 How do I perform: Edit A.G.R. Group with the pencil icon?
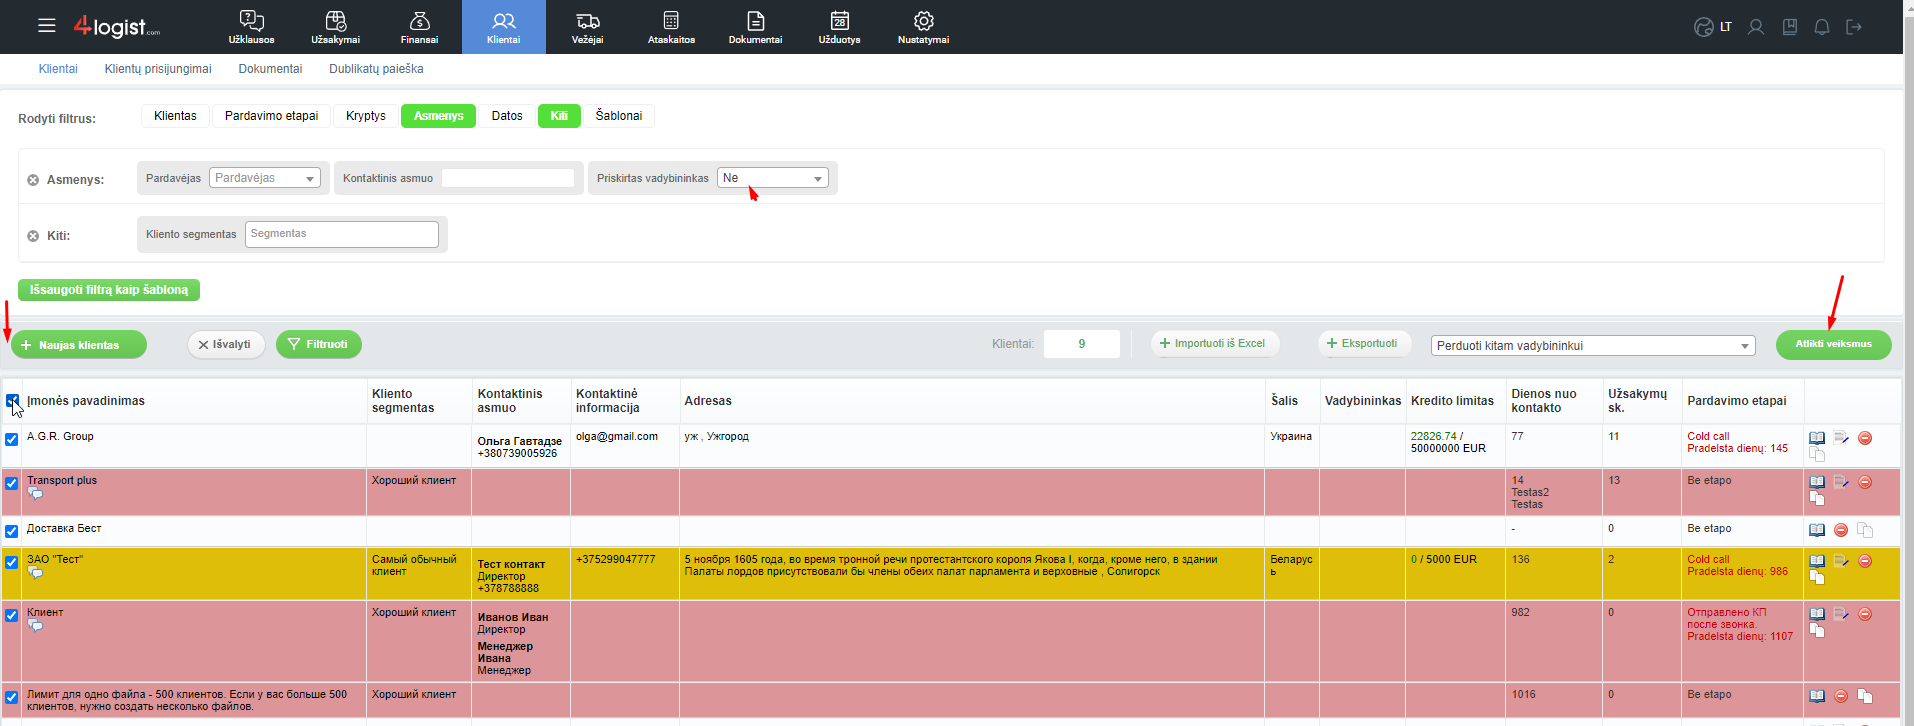click(x=1841, y=438)
